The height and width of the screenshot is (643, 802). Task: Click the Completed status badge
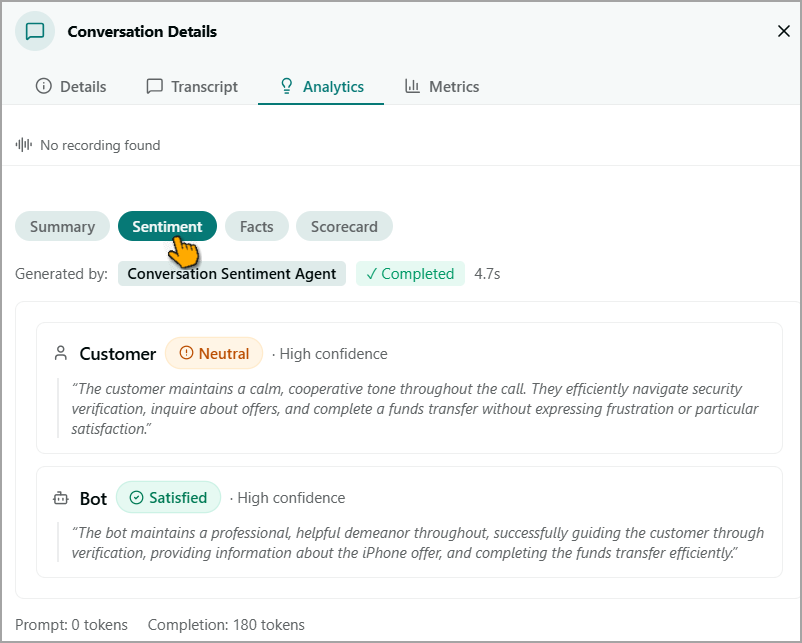click(x=410, y=274)
